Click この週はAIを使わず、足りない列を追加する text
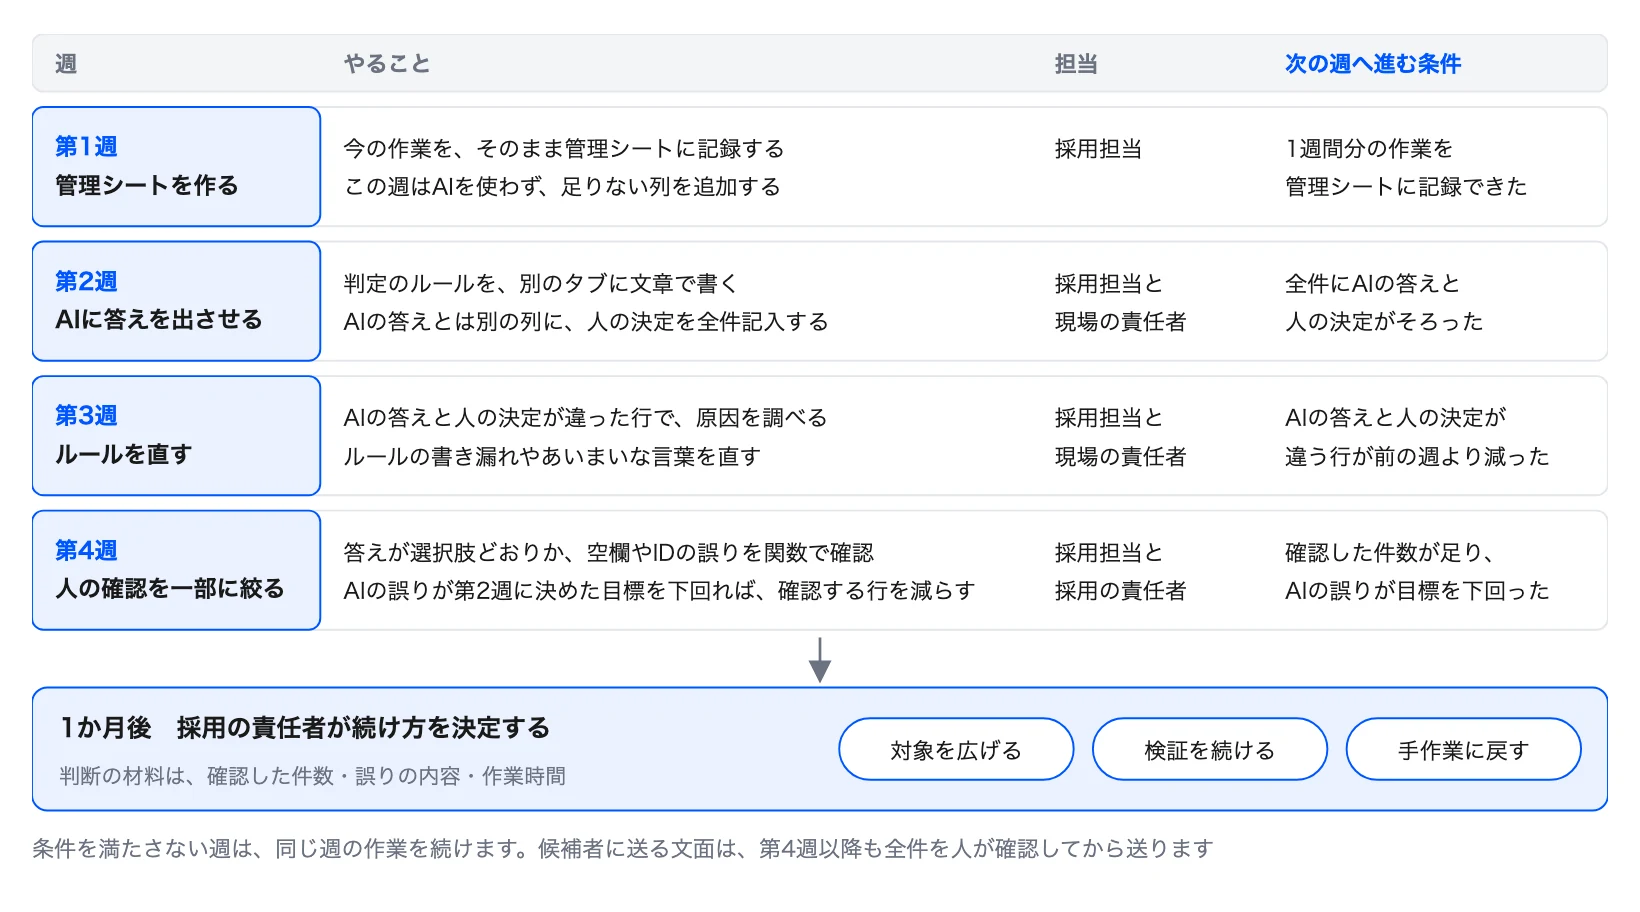Image resolution: width=1640 pixels, height=912 pixels. (562, 187)
